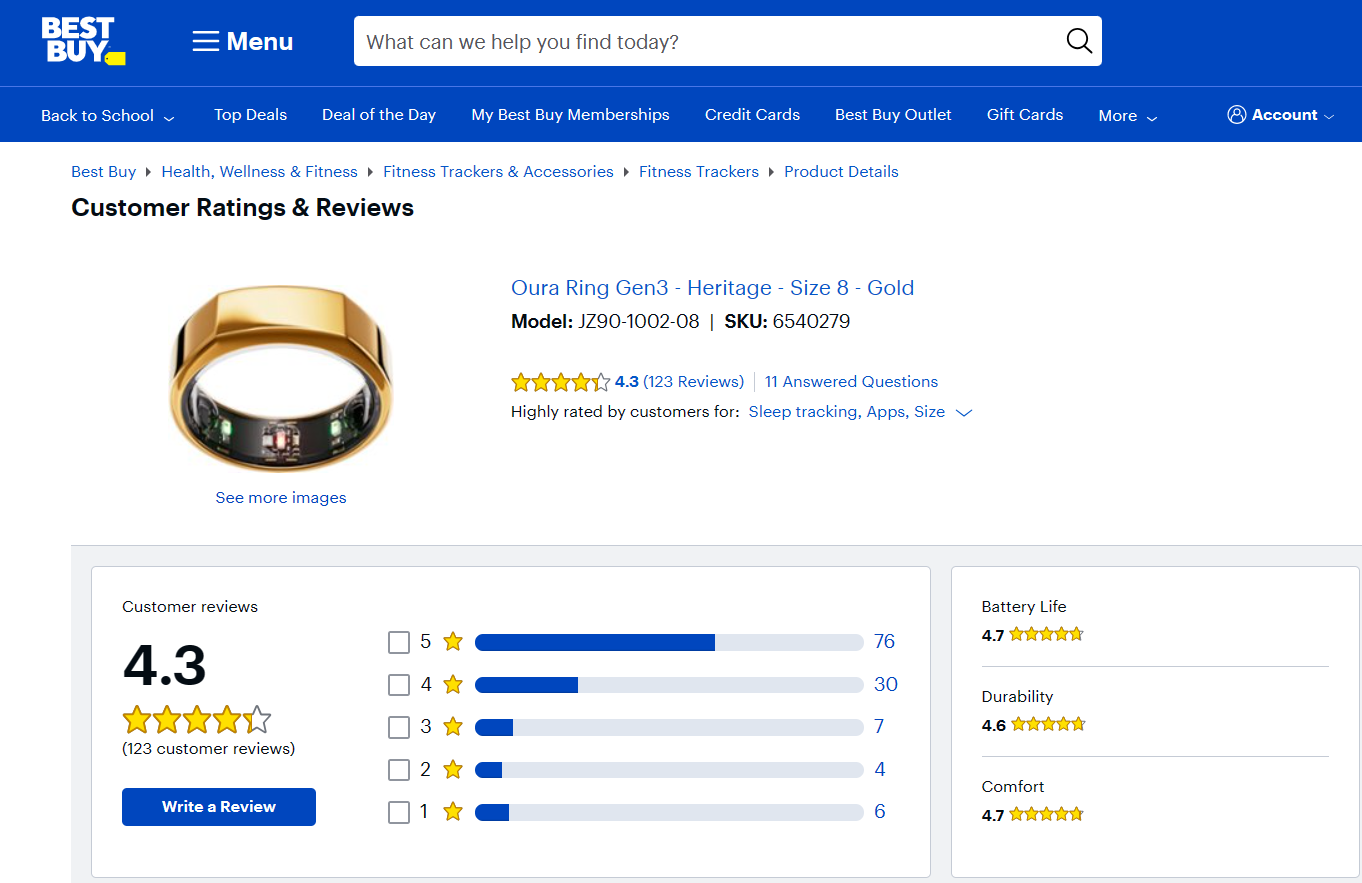
Task: Click the 3-star rating bar
Action: pos(669,727)
